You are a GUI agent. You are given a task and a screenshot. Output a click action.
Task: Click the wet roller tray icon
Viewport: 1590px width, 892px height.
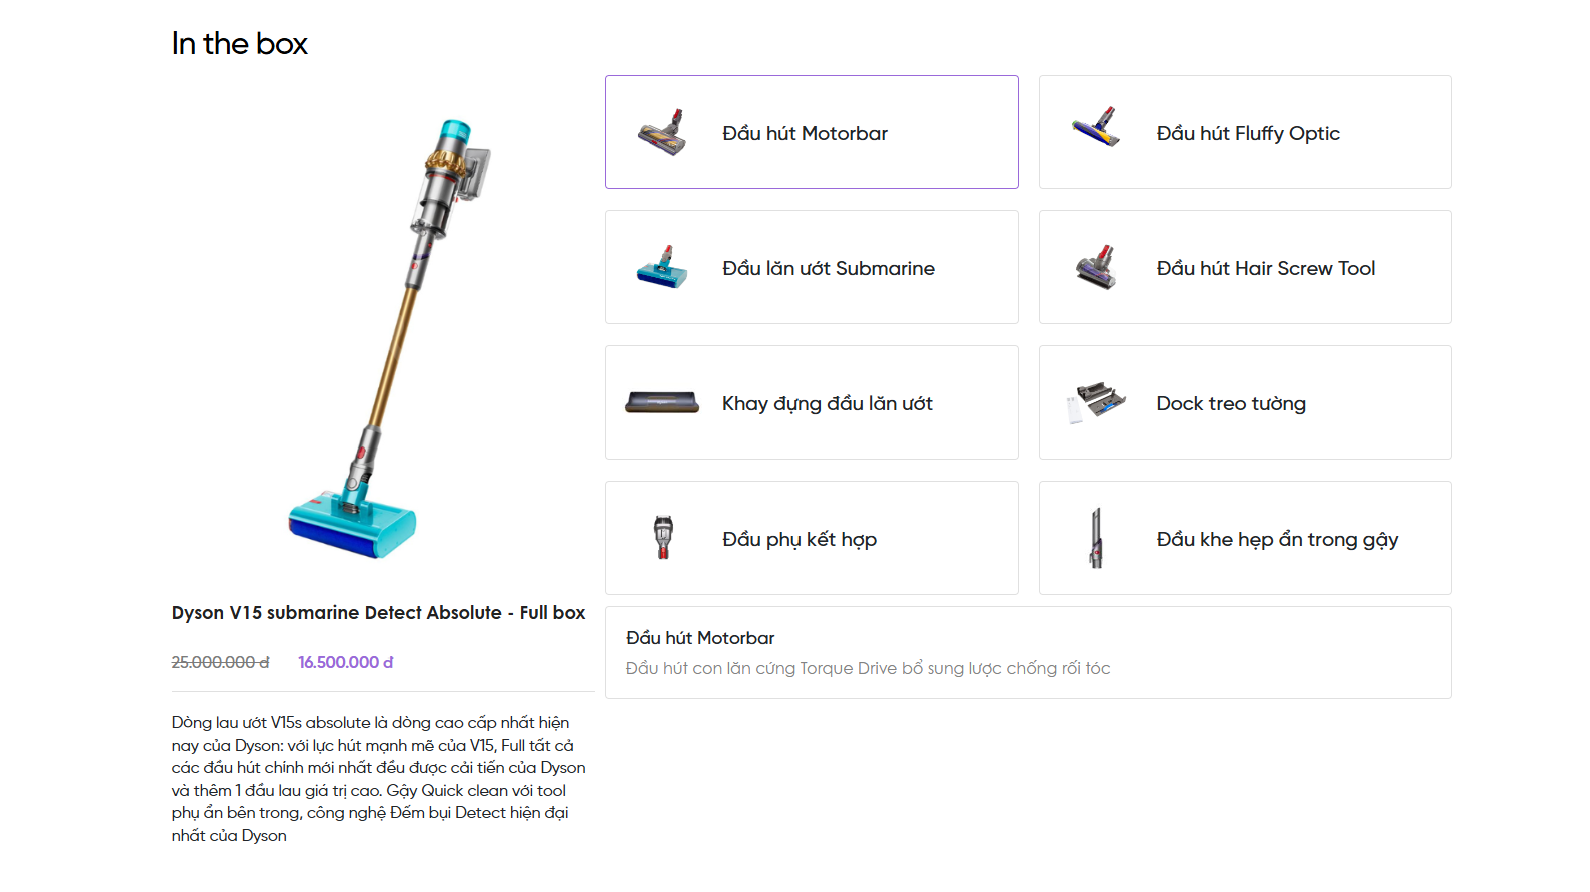pyautogui.click(x=662, y=403)
